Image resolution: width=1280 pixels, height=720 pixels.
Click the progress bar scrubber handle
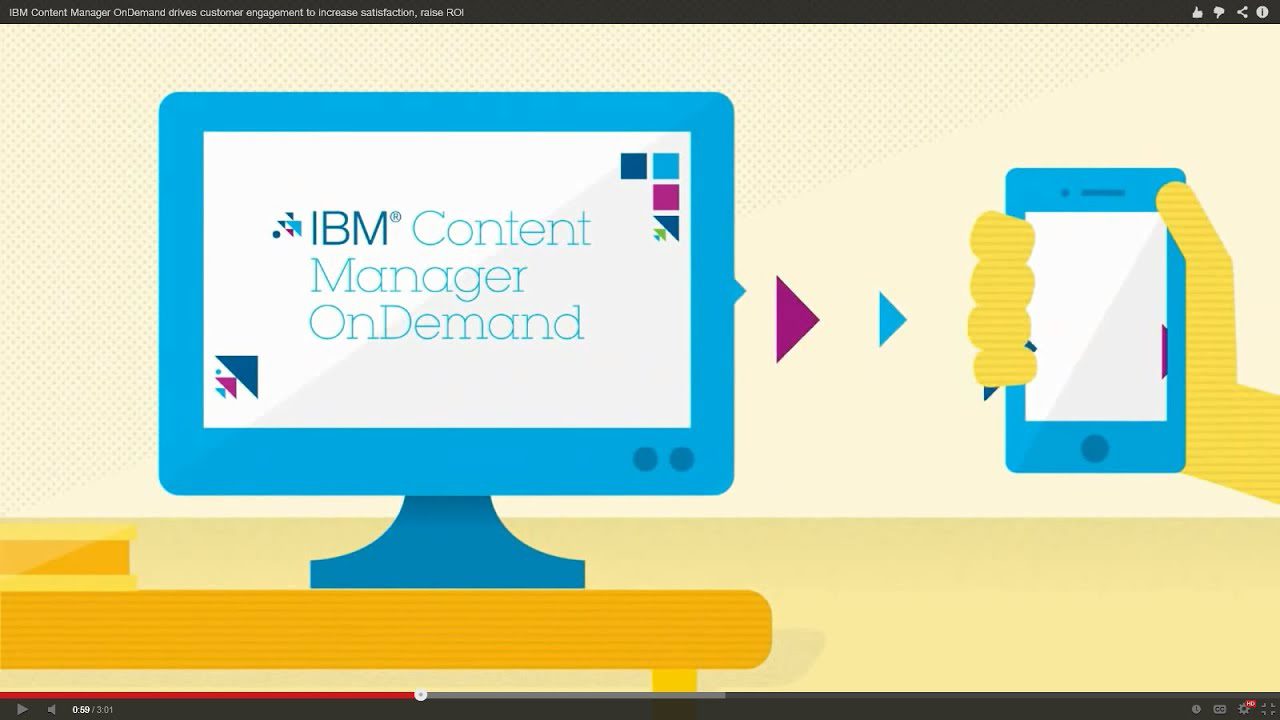[421, 694]
